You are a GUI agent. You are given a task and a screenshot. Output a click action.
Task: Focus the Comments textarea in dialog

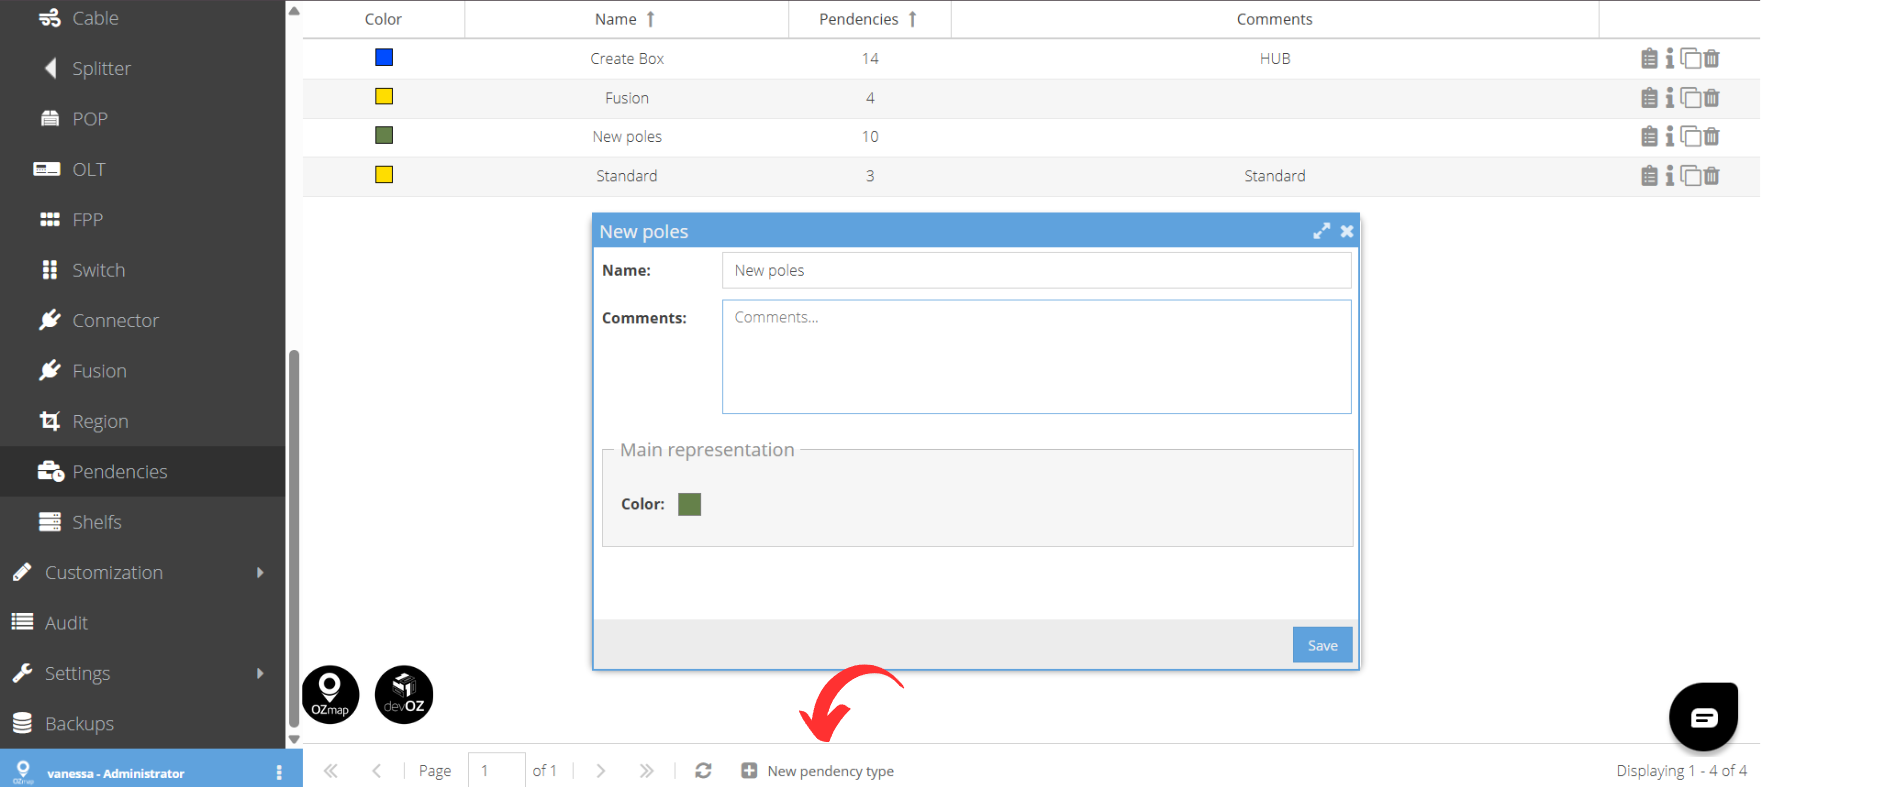coord(1036,357)
